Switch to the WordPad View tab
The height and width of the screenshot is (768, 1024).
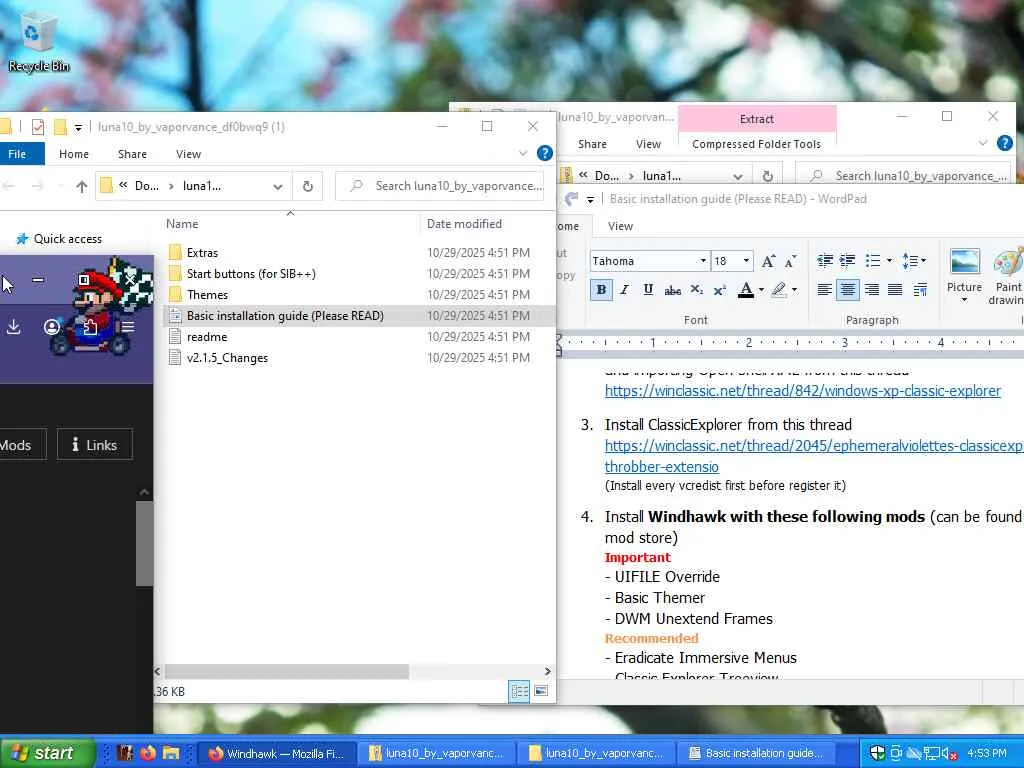pyautogui.click(x=620, y=226)
